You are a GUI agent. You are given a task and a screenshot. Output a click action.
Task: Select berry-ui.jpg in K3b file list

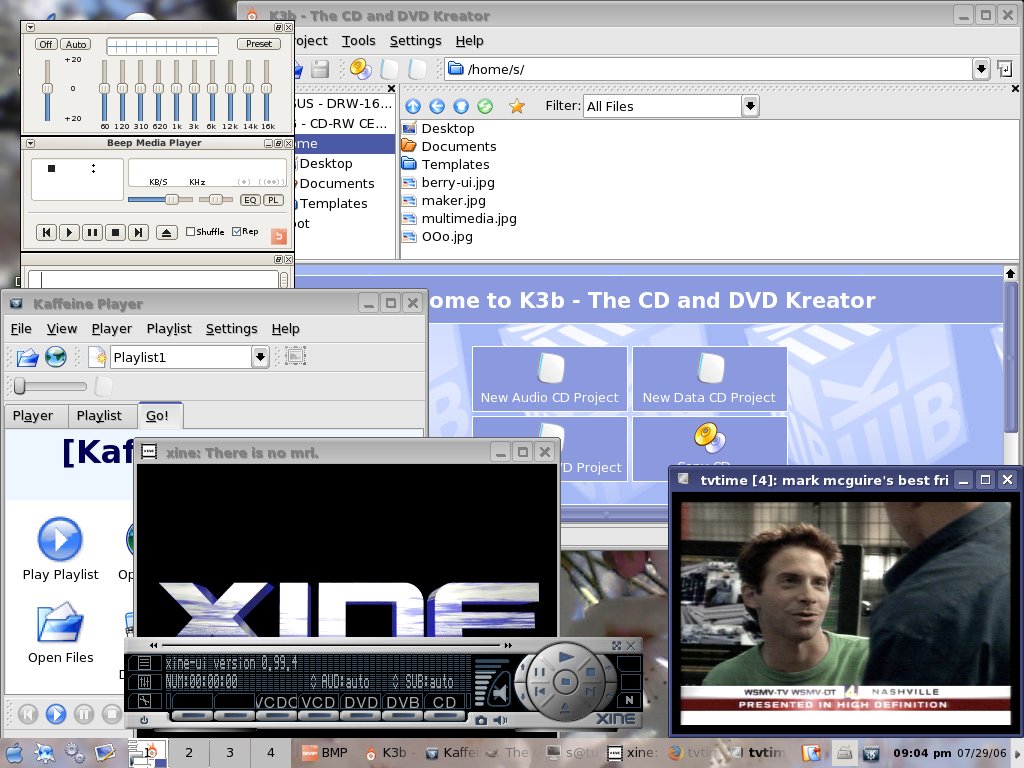[449, 183]
